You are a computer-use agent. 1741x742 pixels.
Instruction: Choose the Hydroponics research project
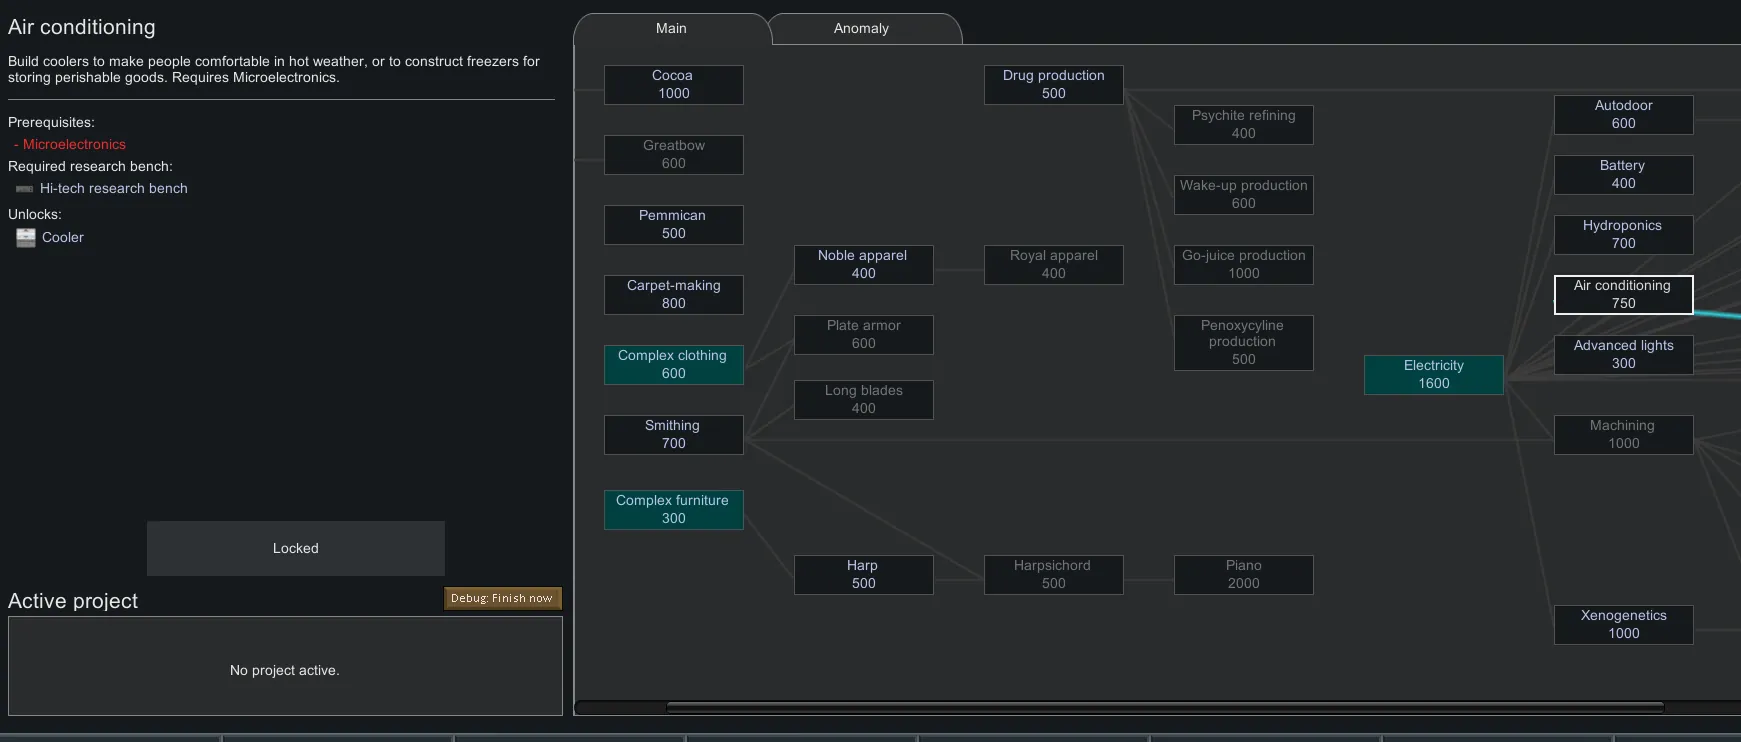click(x=1623, y=235)
